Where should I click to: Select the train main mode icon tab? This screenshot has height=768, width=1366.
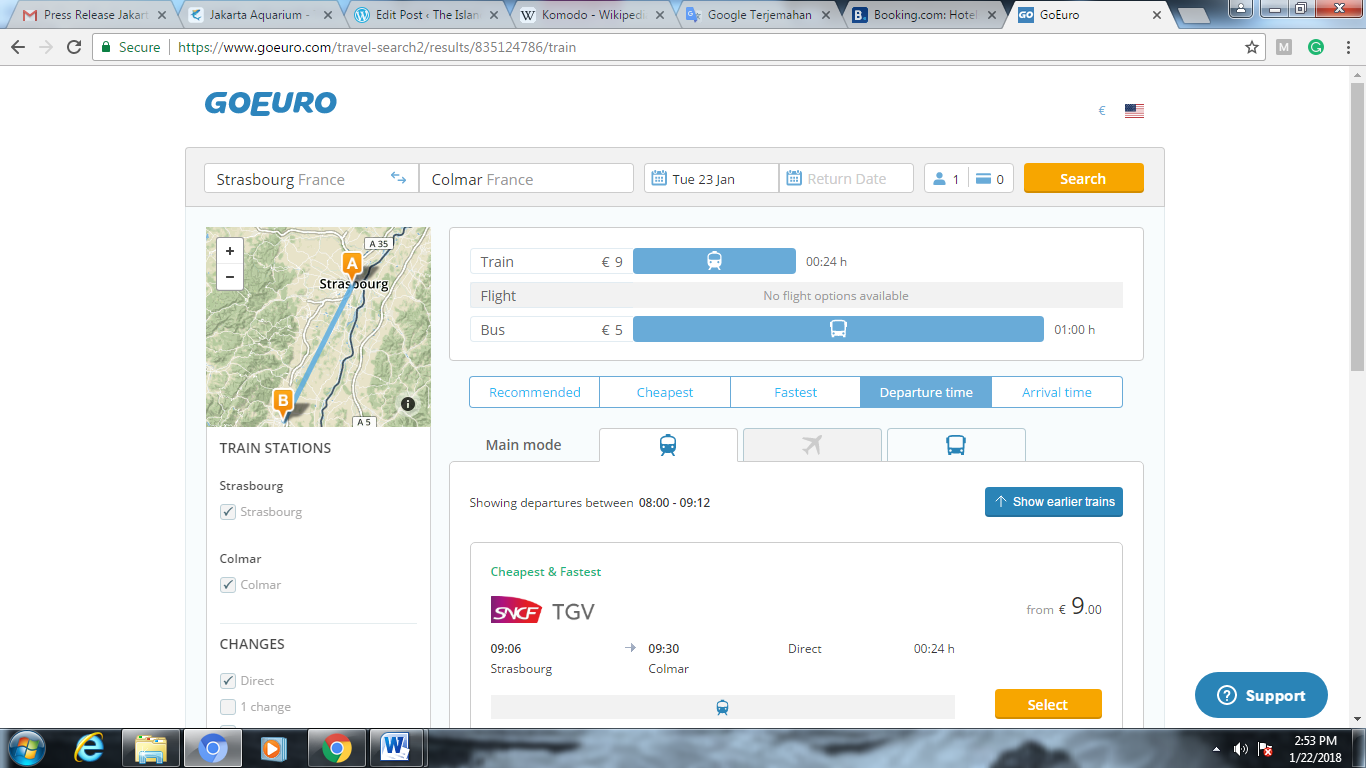tap(668, 445)
